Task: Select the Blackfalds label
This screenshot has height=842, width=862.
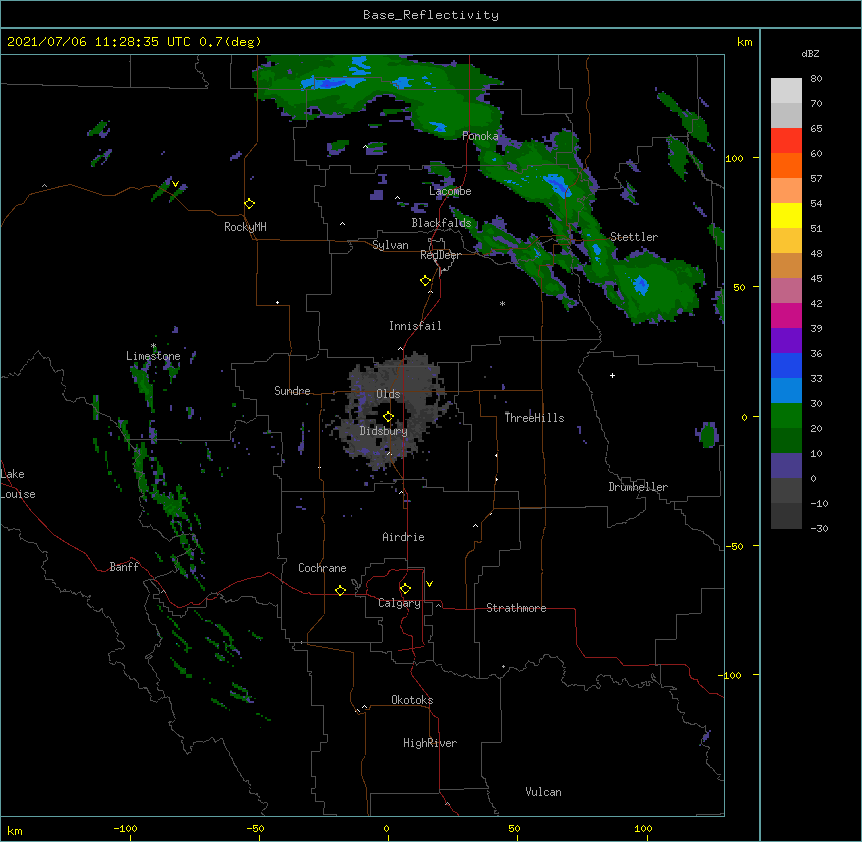Action: pos(441,223)
